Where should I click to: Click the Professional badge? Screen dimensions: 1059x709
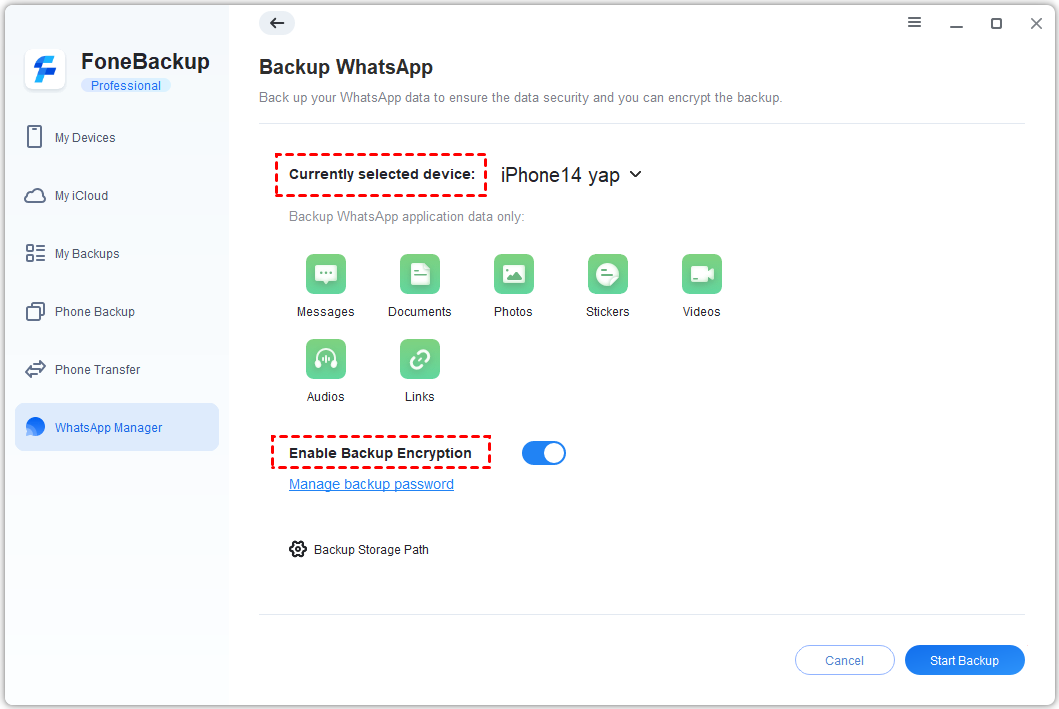[126, 86]
